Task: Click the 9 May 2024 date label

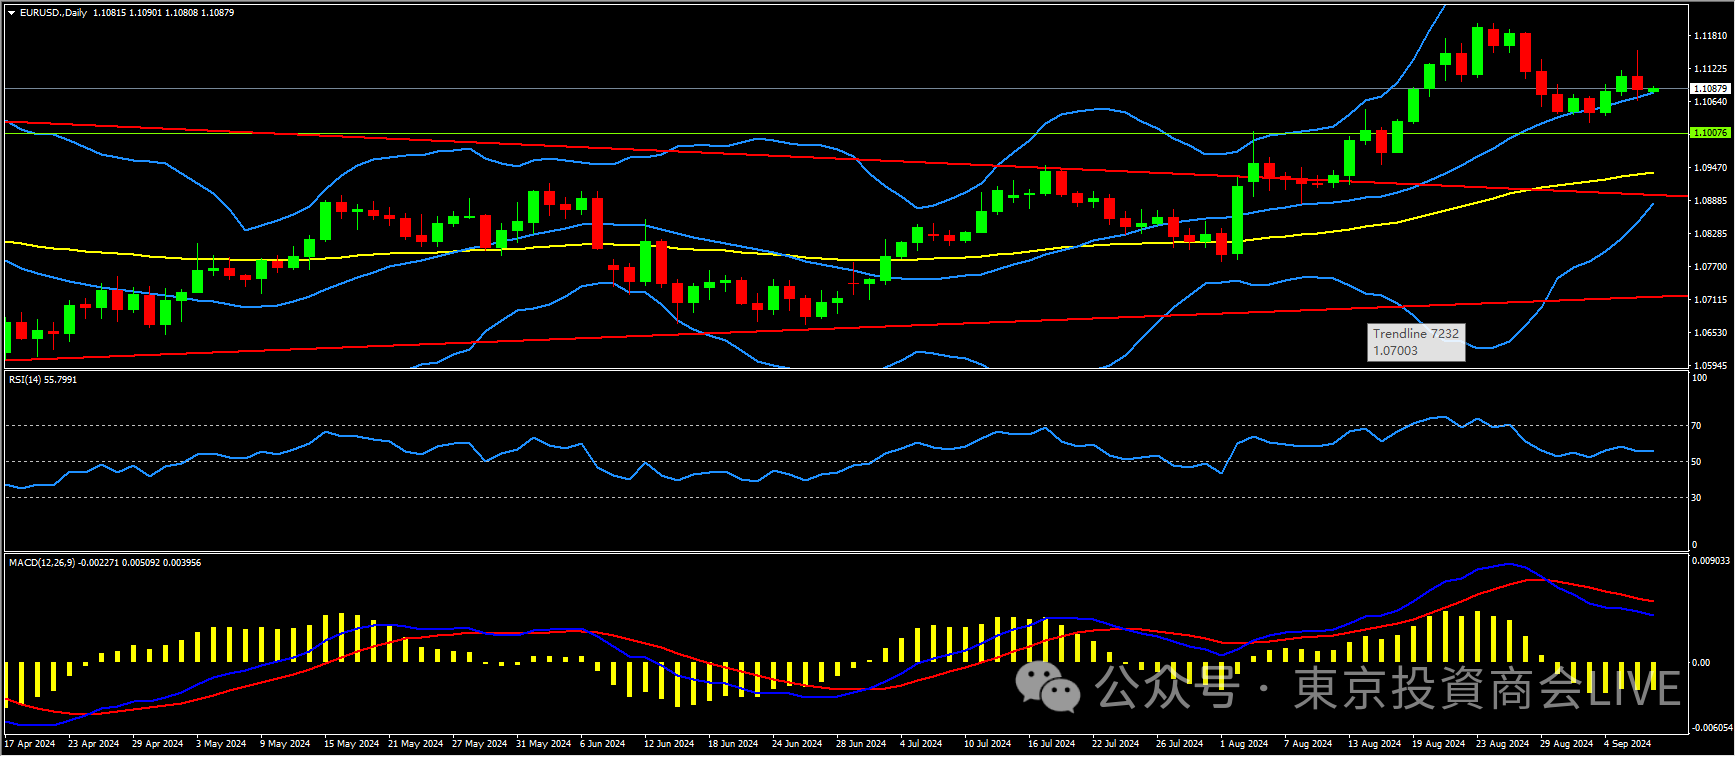Action: coord(285,744)
